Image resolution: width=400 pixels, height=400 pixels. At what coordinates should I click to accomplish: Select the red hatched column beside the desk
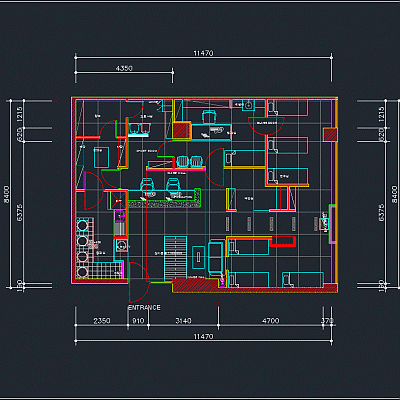(182, 131)
